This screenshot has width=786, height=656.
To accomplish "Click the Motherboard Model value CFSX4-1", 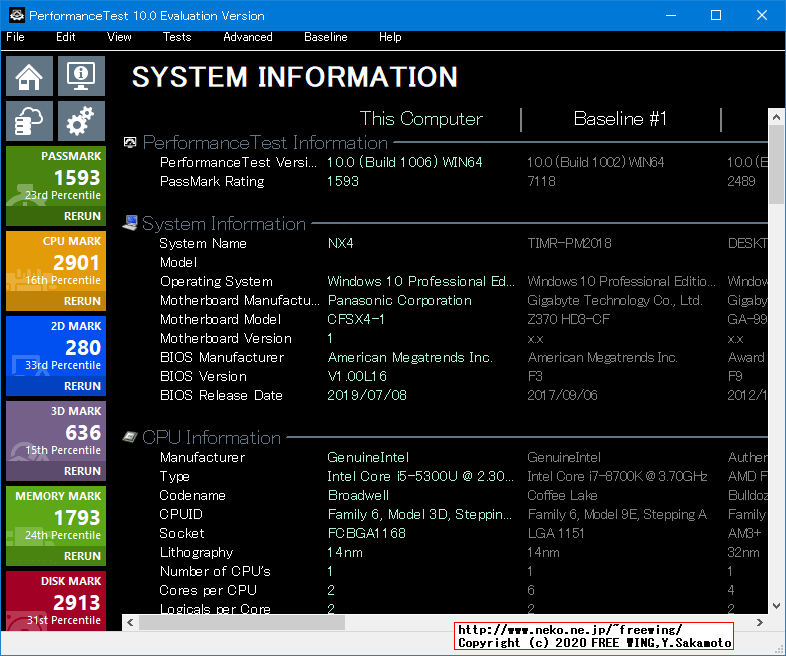I will coord(355,319).
